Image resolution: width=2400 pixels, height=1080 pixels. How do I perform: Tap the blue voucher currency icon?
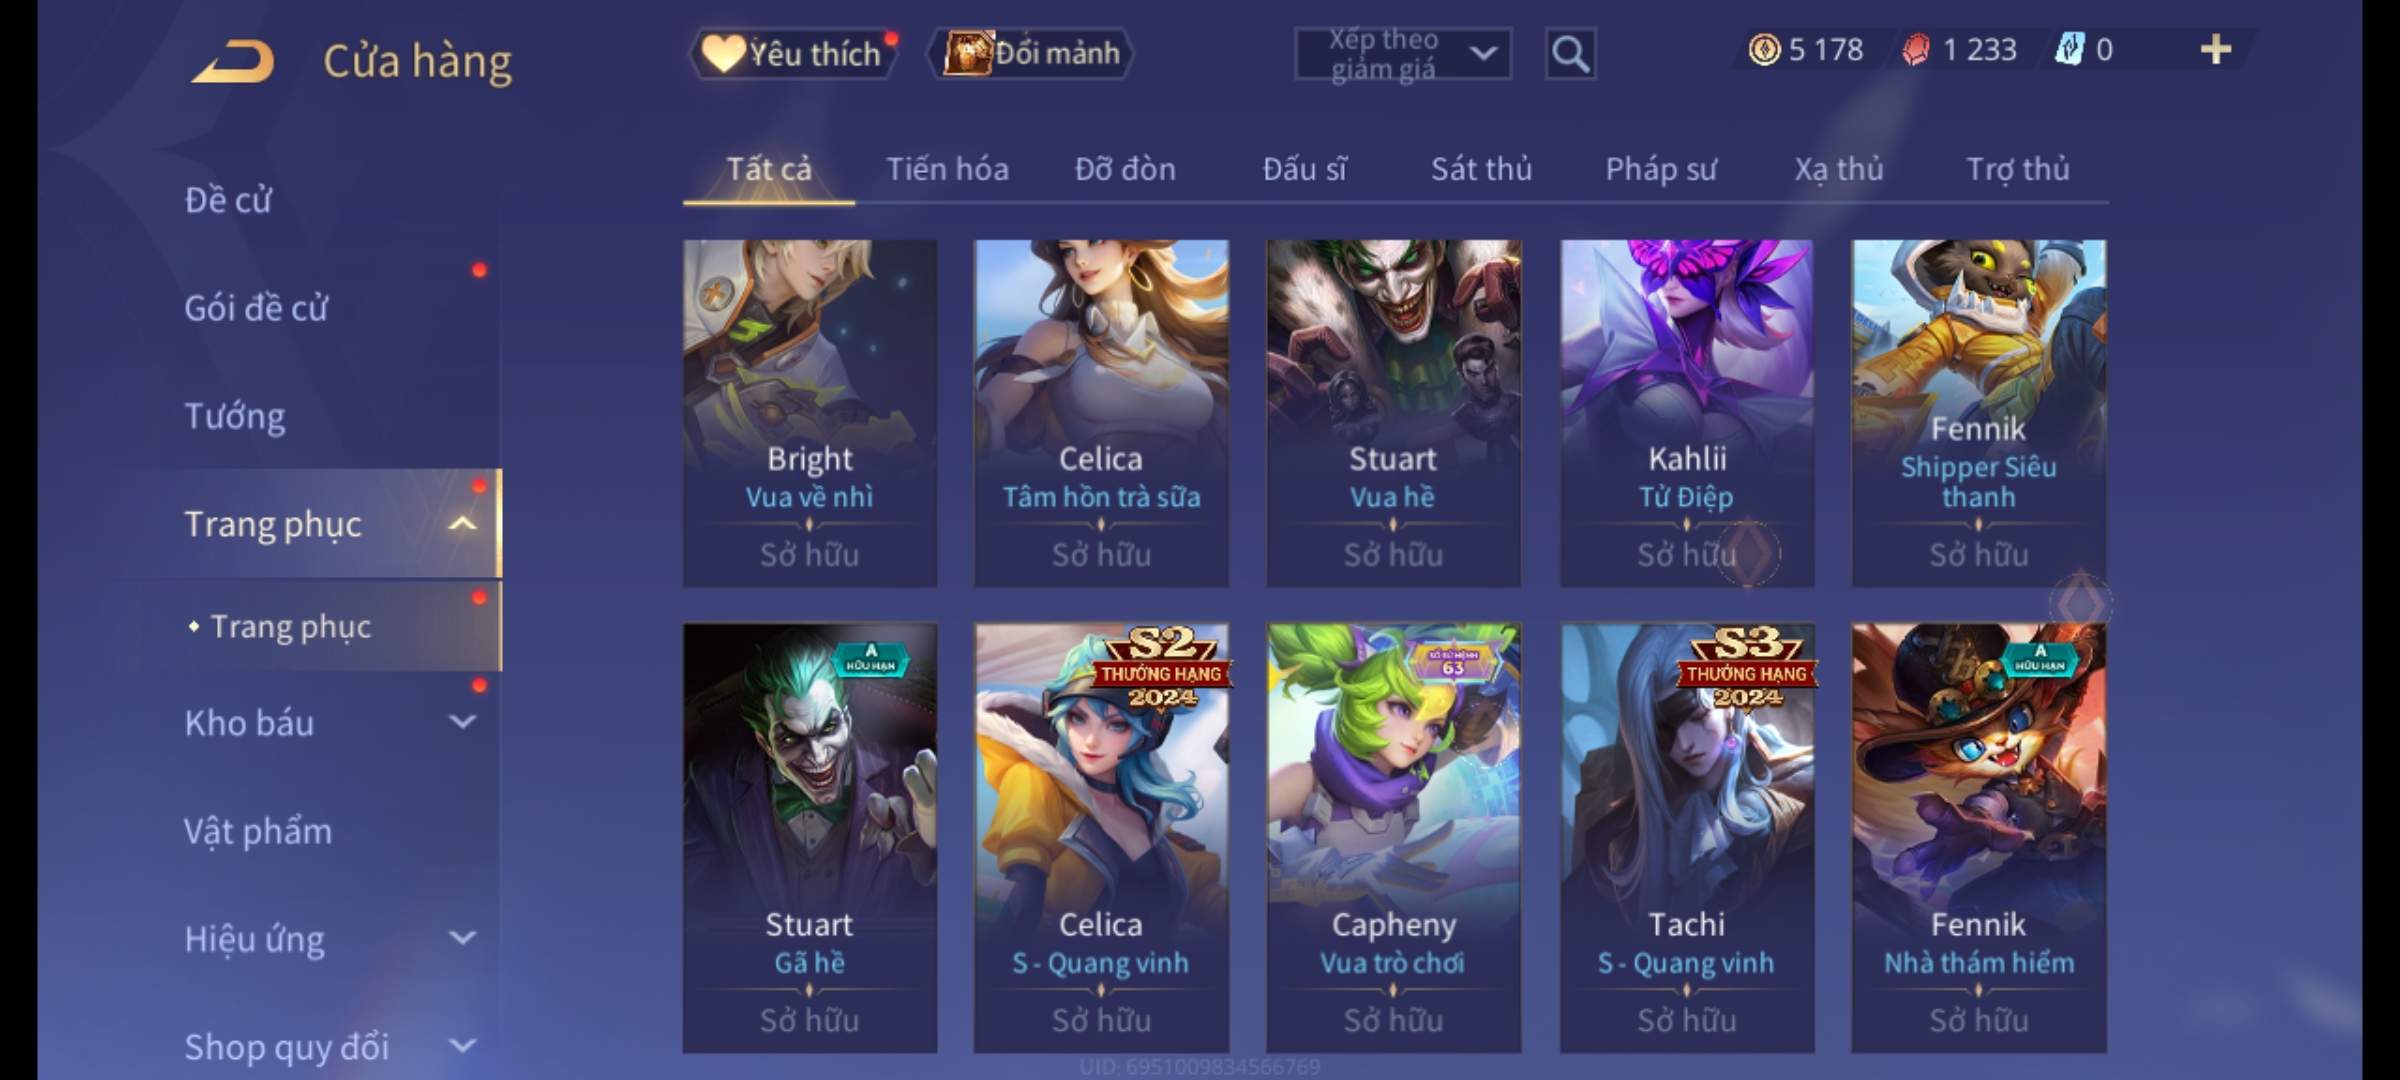point(2069,49)
